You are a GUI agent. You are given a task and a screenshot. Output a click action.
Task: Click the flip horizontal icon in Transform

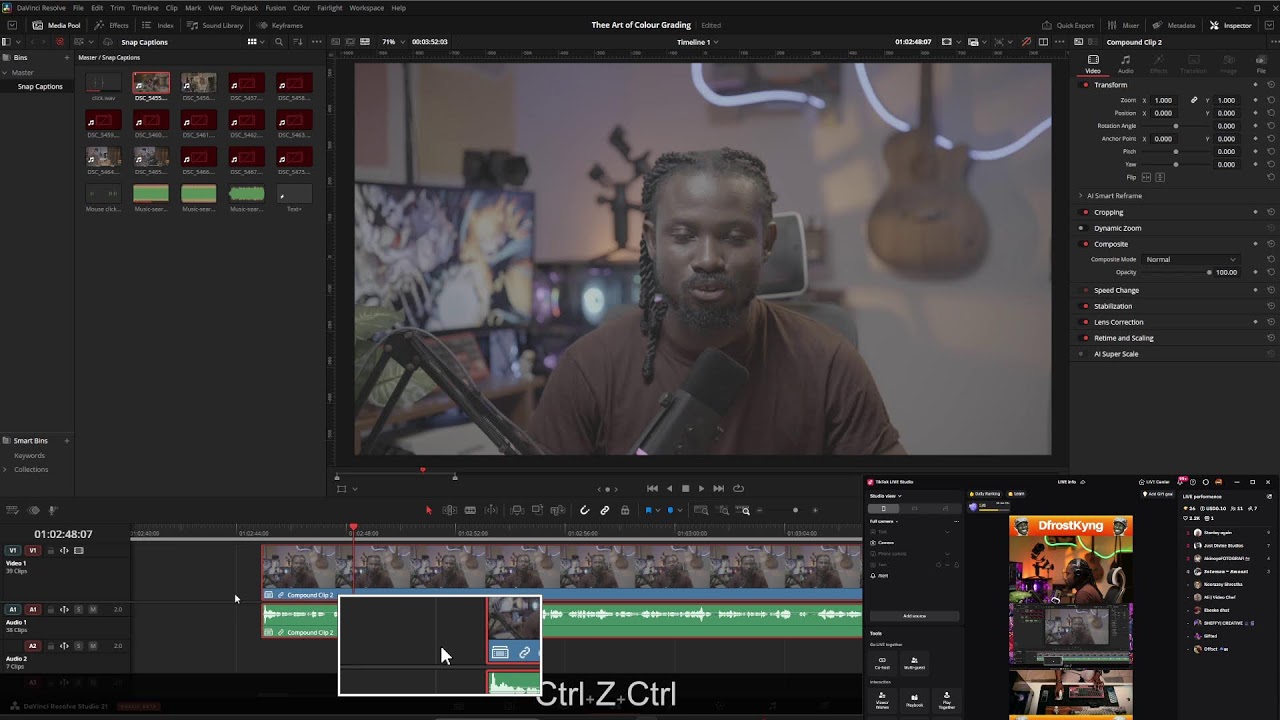click(x=1147, y=177)
